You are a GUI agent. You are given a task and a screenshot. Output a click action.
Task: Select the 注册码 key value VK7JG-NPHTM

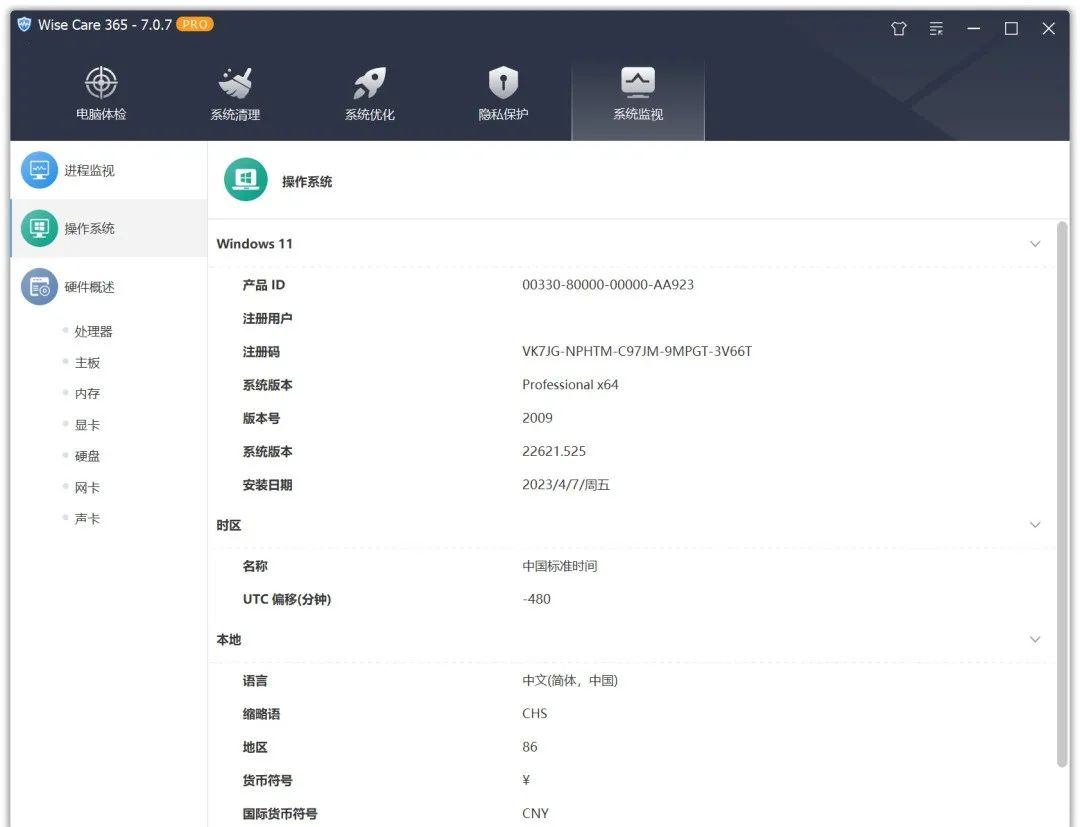636,351
